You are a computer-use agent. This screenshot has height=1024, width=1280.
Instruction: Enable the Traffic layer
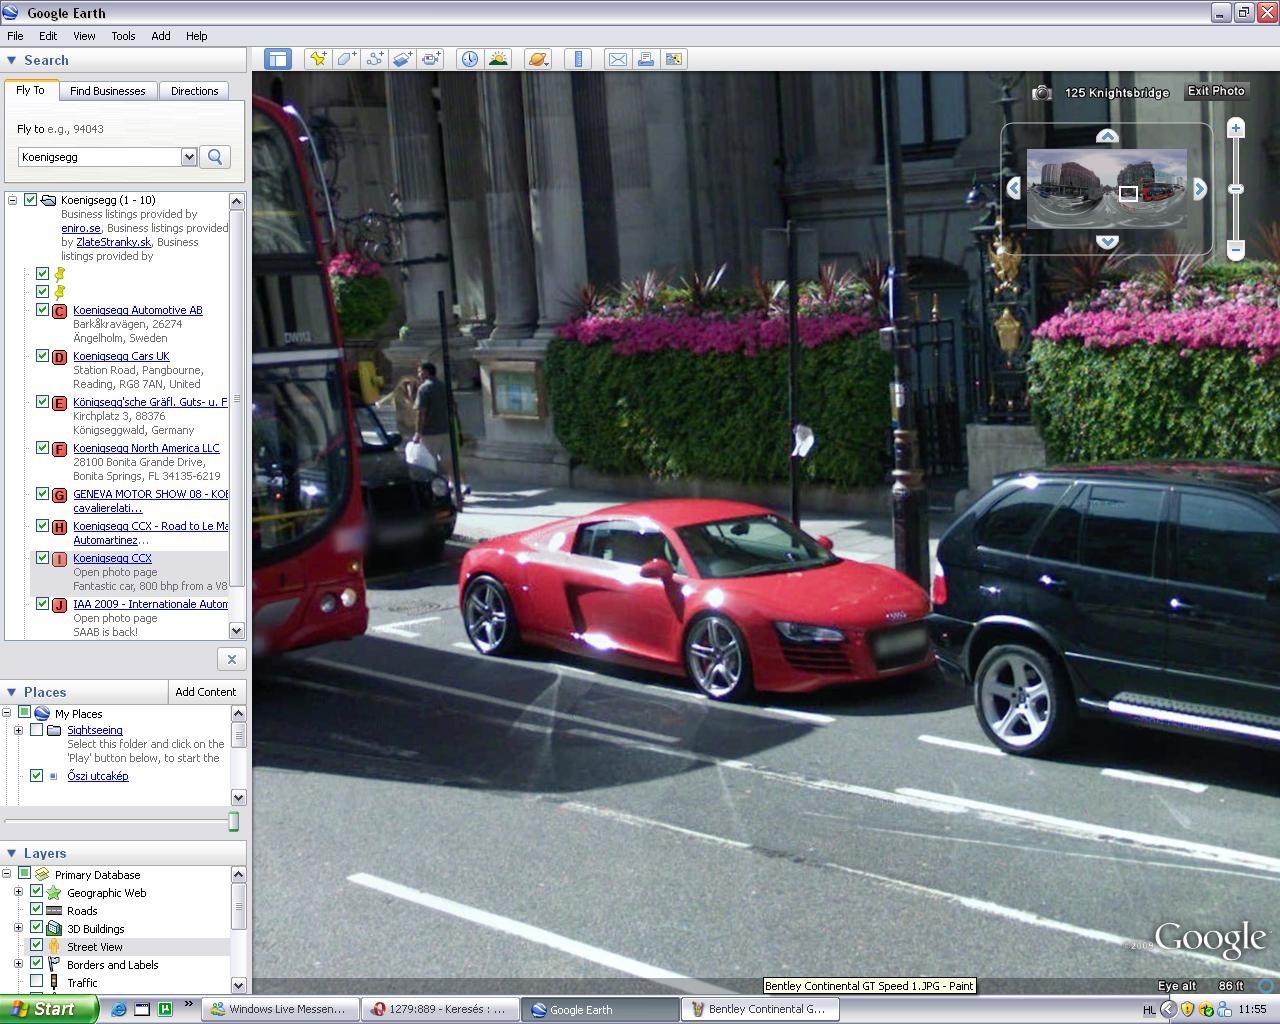[36, 983]
